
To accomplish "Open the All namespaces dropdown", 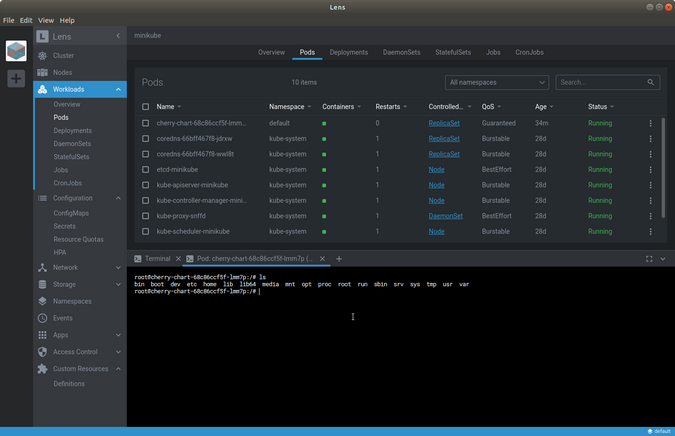I will (497, 82).
